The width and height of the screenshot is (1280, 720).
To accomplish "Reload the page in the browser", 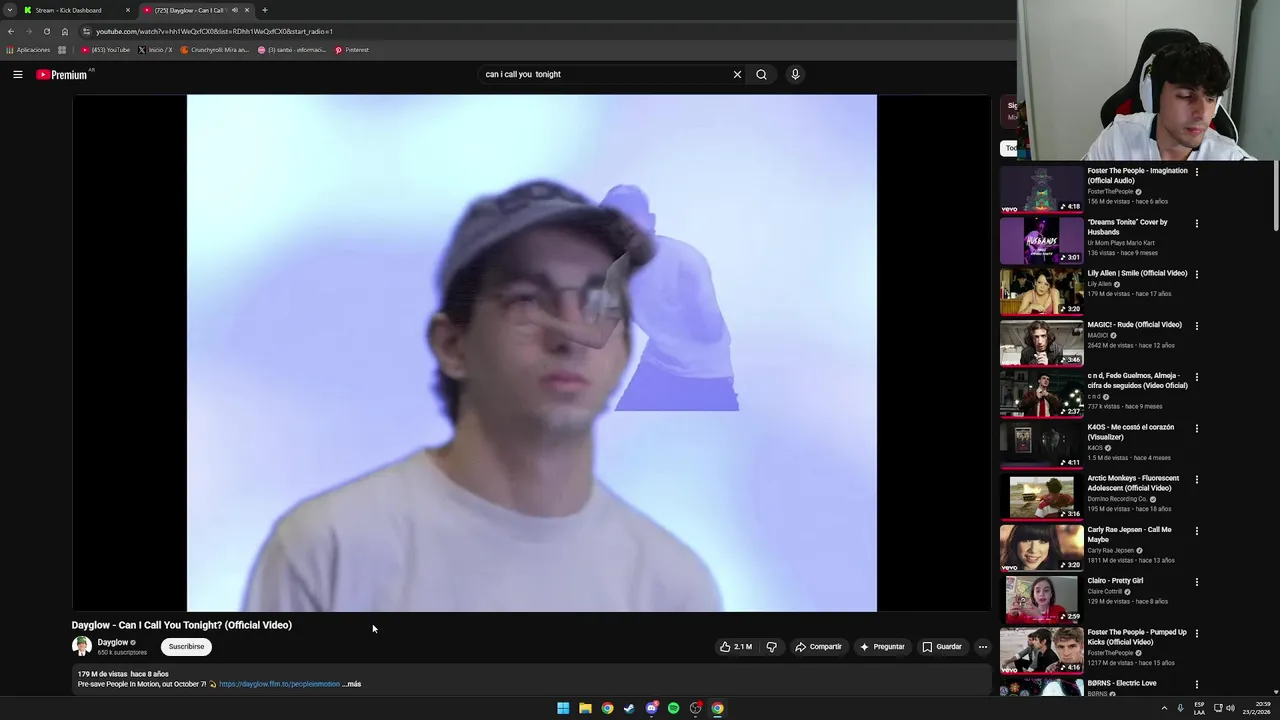I will [46, 31].
